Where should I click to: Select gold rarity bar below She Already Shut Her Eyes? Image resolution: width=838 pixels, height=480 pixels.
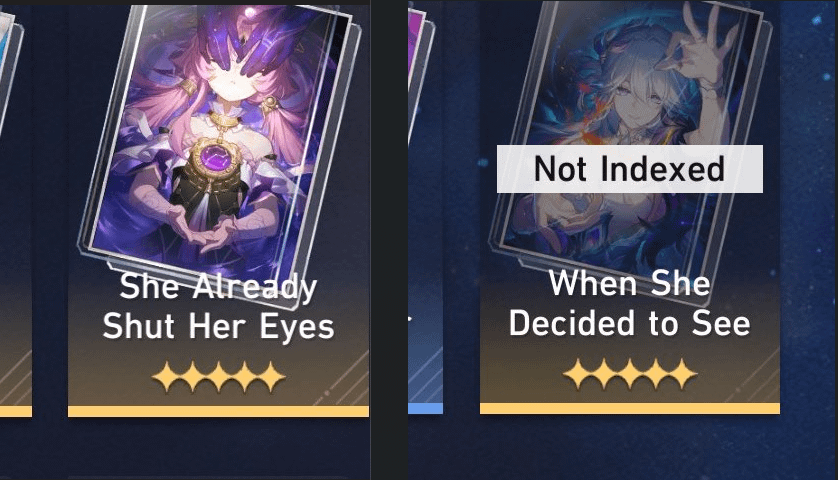218,411
